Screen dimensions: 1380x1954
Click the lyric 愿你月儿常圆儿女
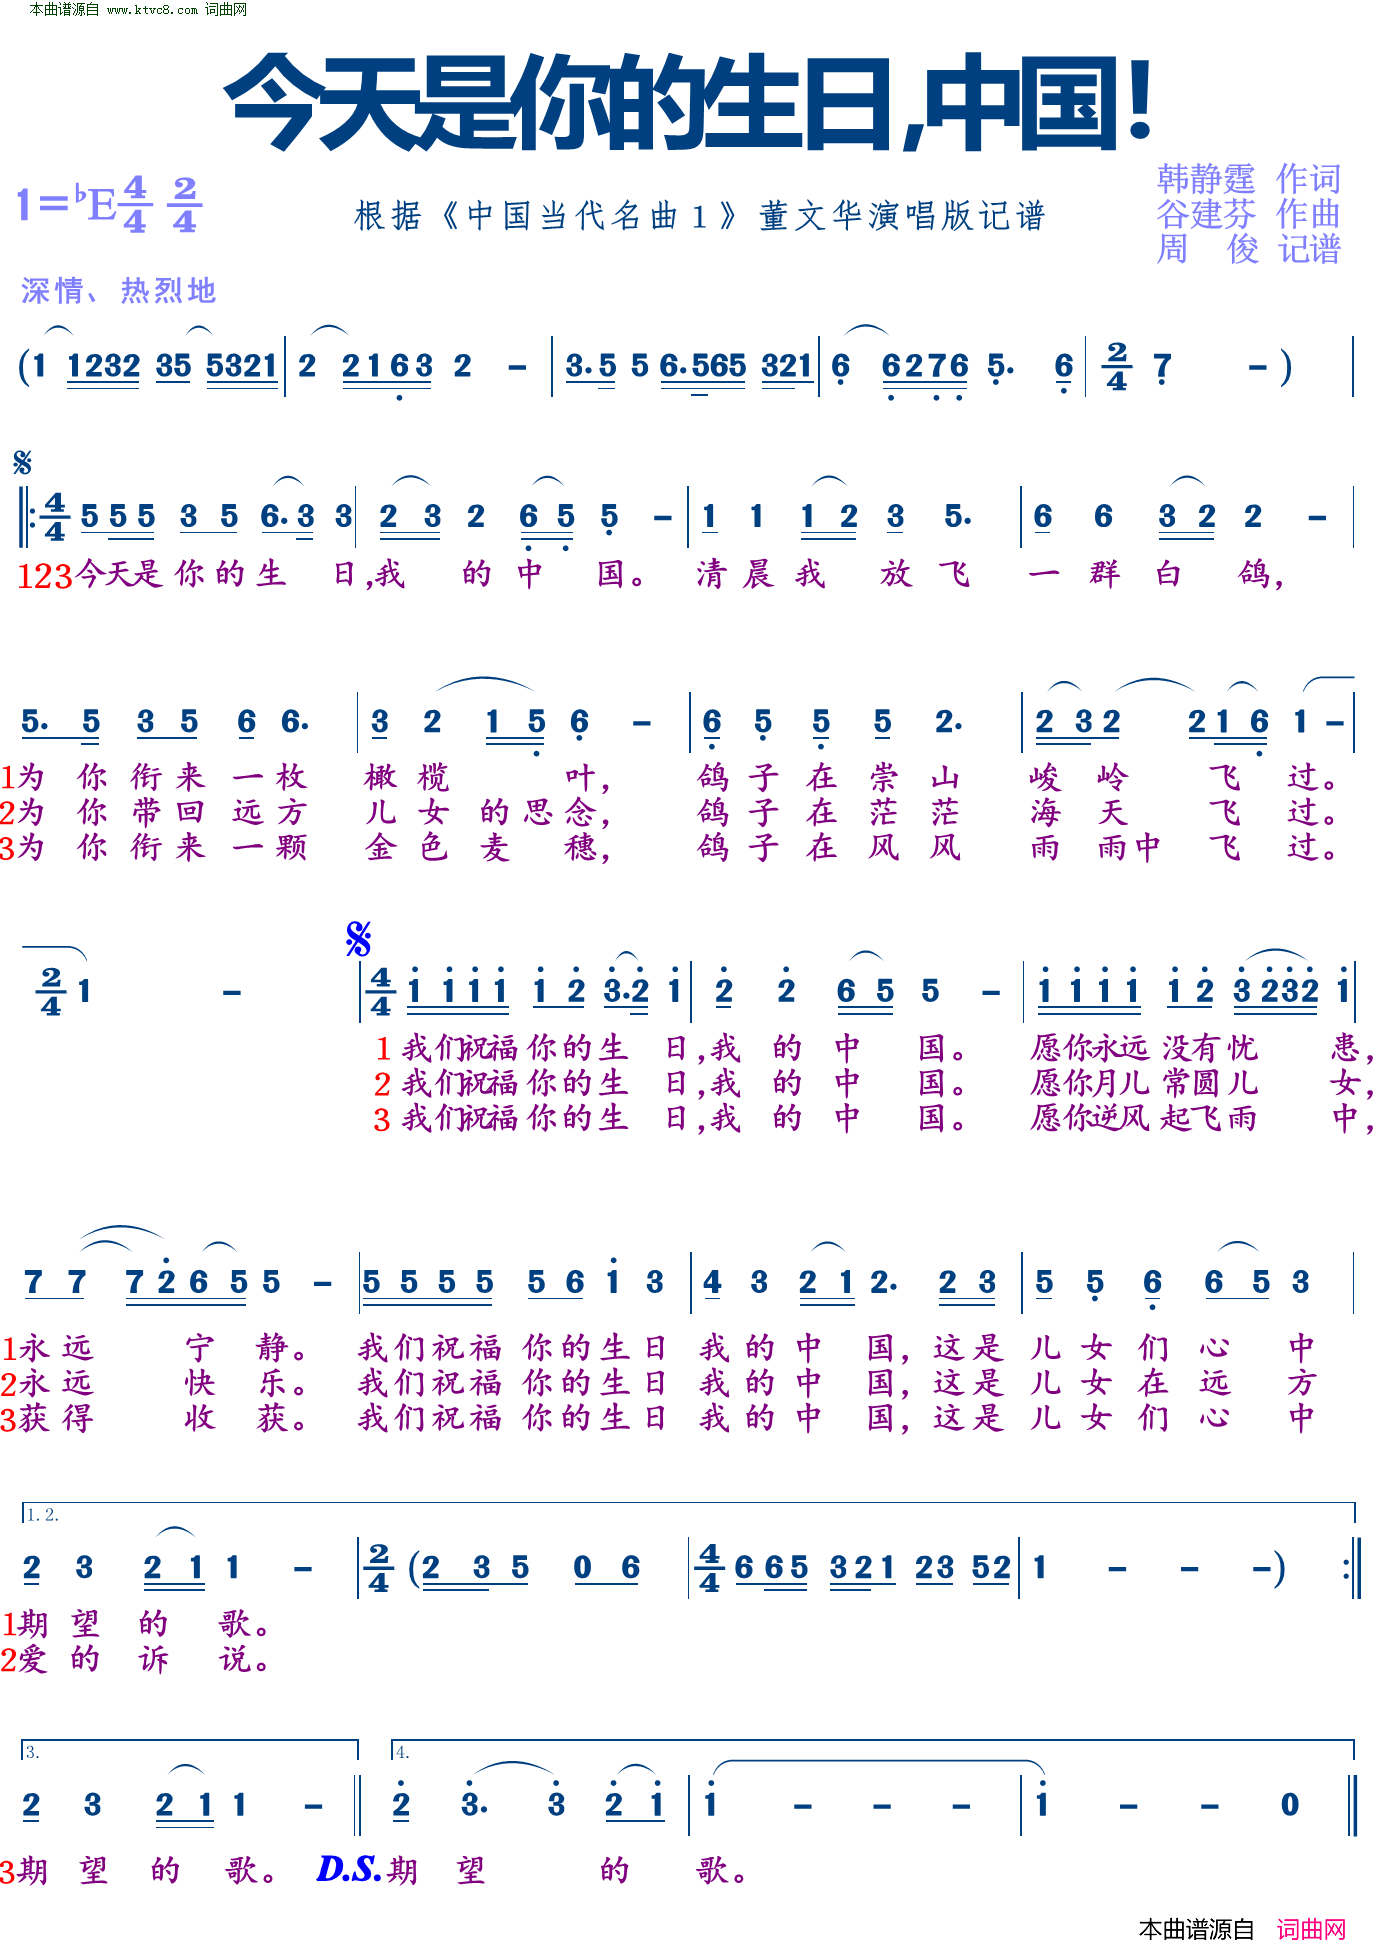pyautogui.click(x=1203, y=1083)
